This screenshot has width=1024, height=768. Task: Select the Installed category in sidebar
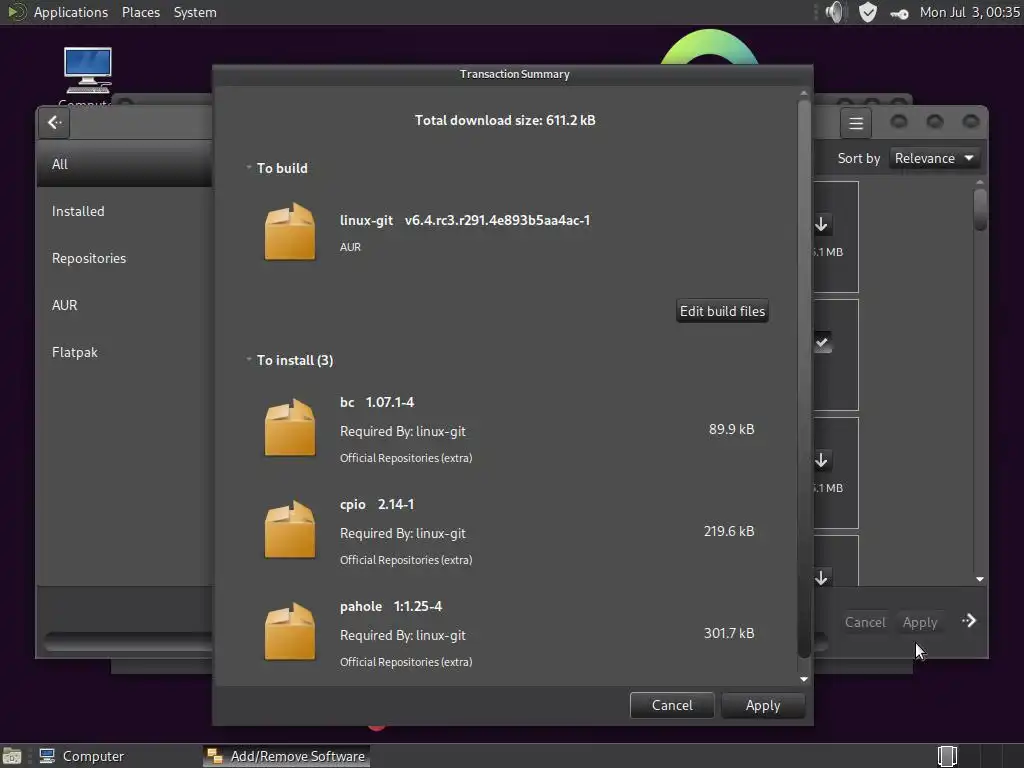124,211
